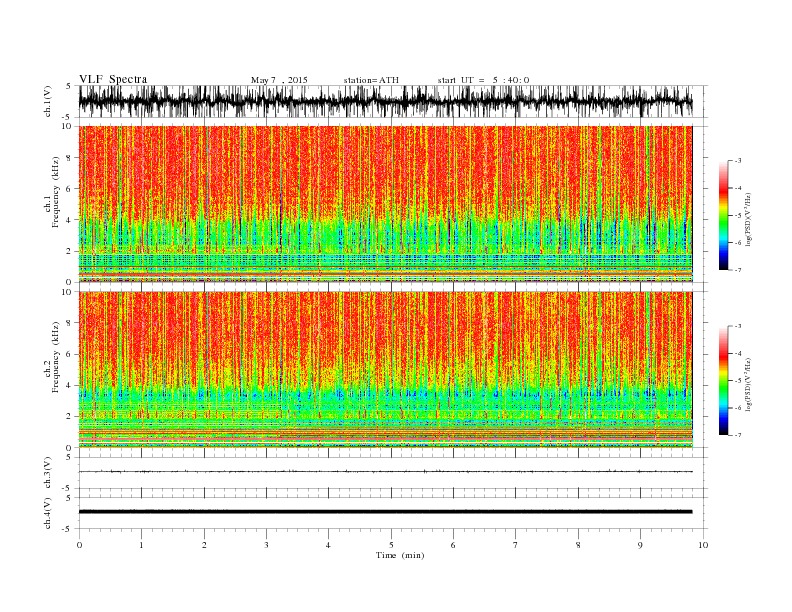Click the thick ch.4 voltage trace
Viewport: 792px width, 612px height.
[x=385, y=512]
